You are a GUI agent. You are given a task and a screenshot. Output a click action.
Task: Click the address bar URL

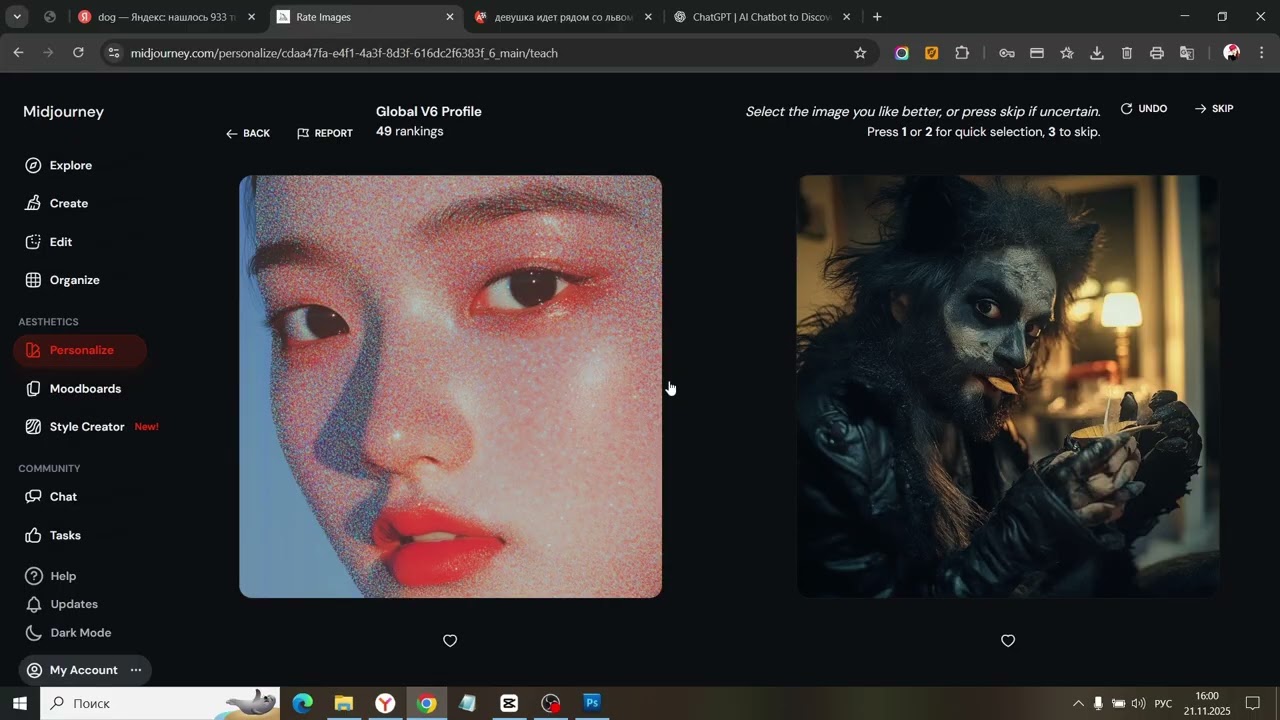pos(344,53)
